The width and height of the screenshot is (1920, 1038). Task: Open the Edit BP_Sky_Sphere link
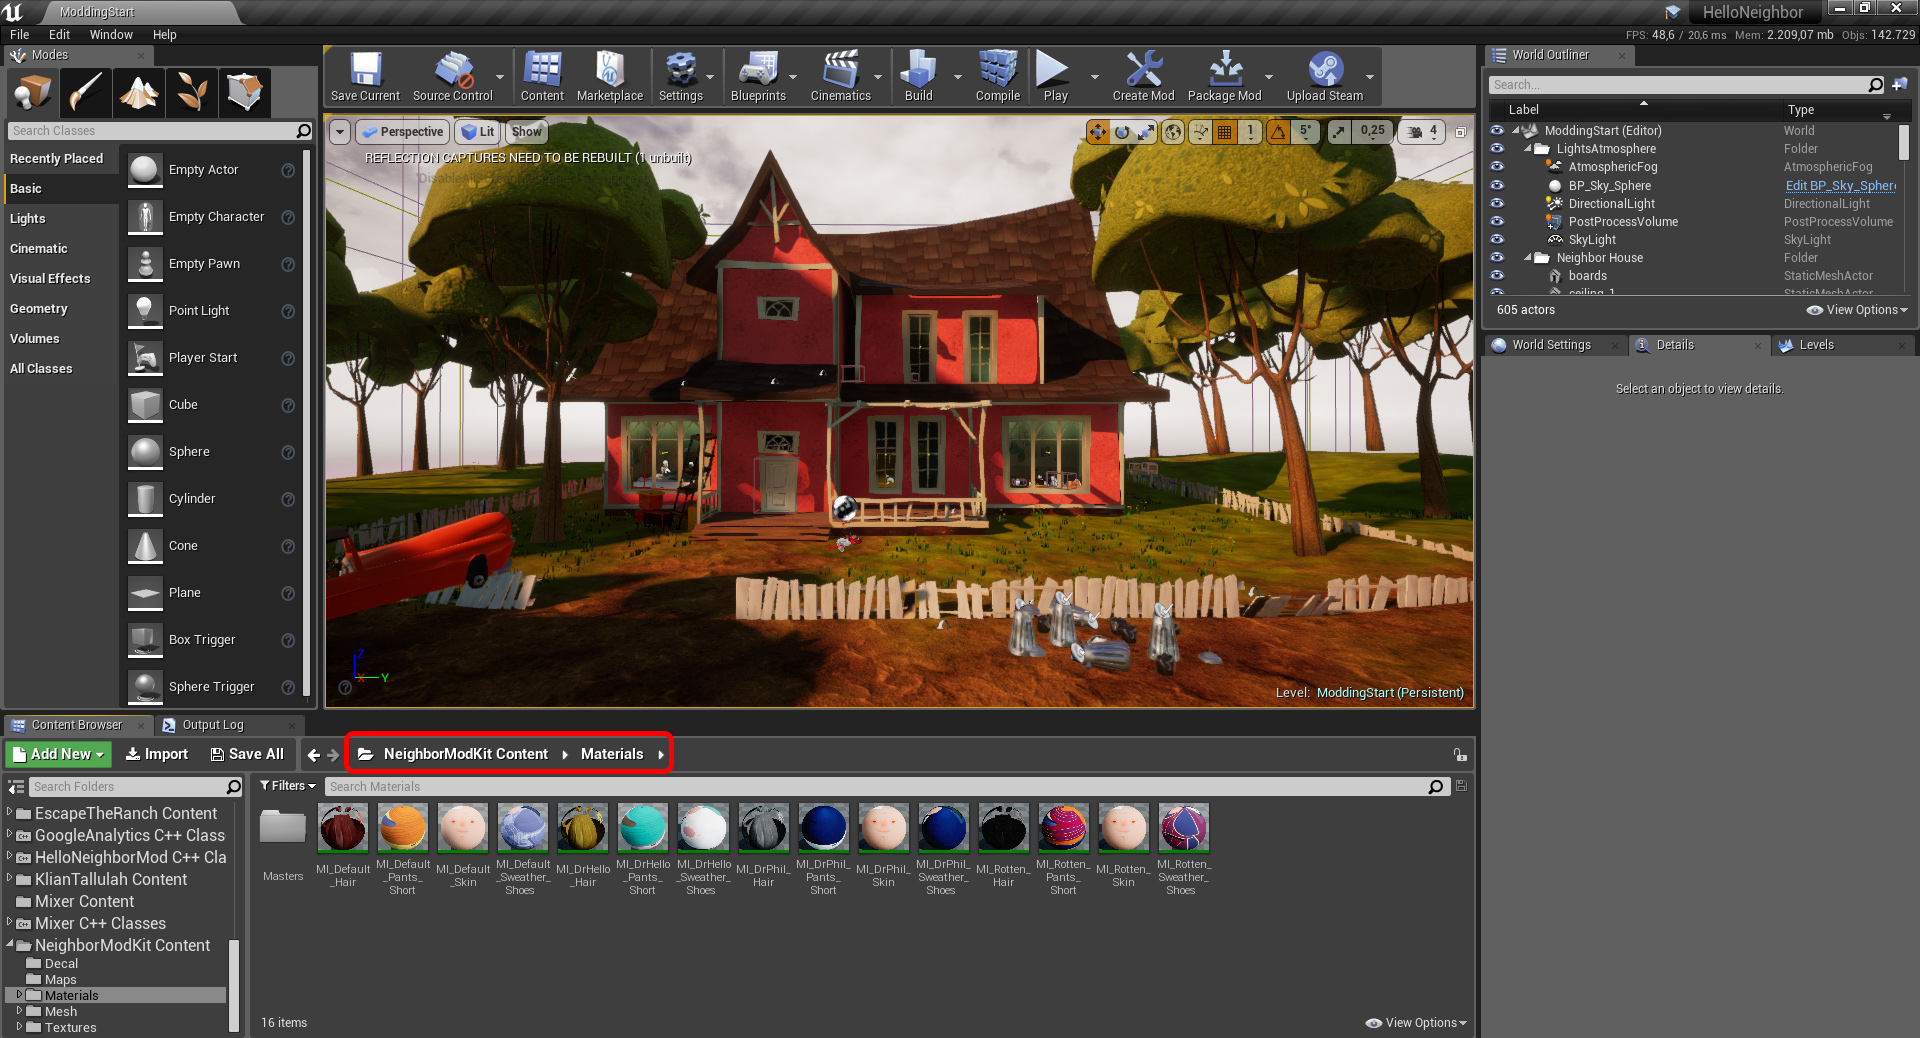coord(1840,186)
